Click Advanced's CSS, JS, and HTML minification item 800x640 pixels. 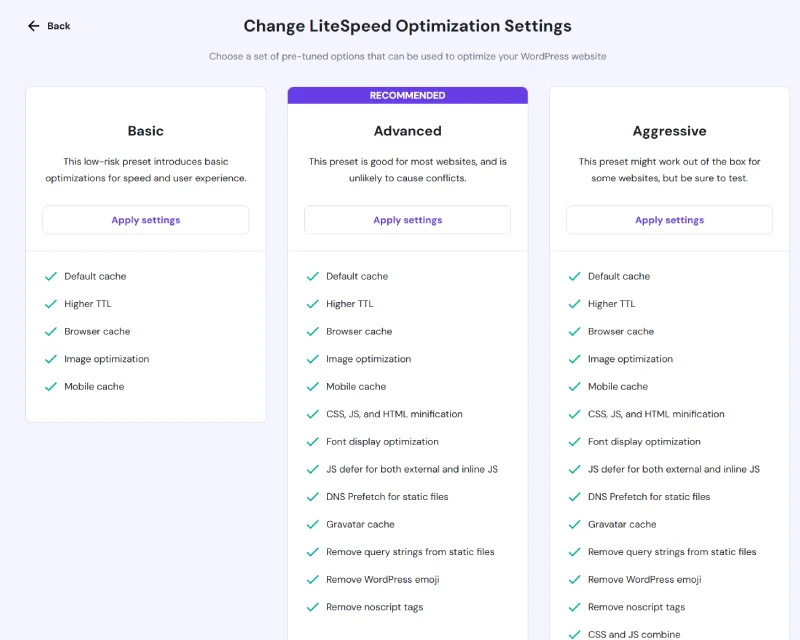click(x=394, y=414)
